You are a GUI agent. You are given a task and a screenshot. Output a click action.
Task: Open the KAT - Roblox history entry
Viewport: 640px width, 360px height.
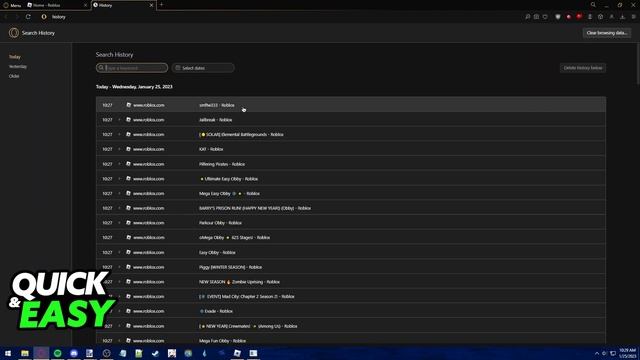351,149
